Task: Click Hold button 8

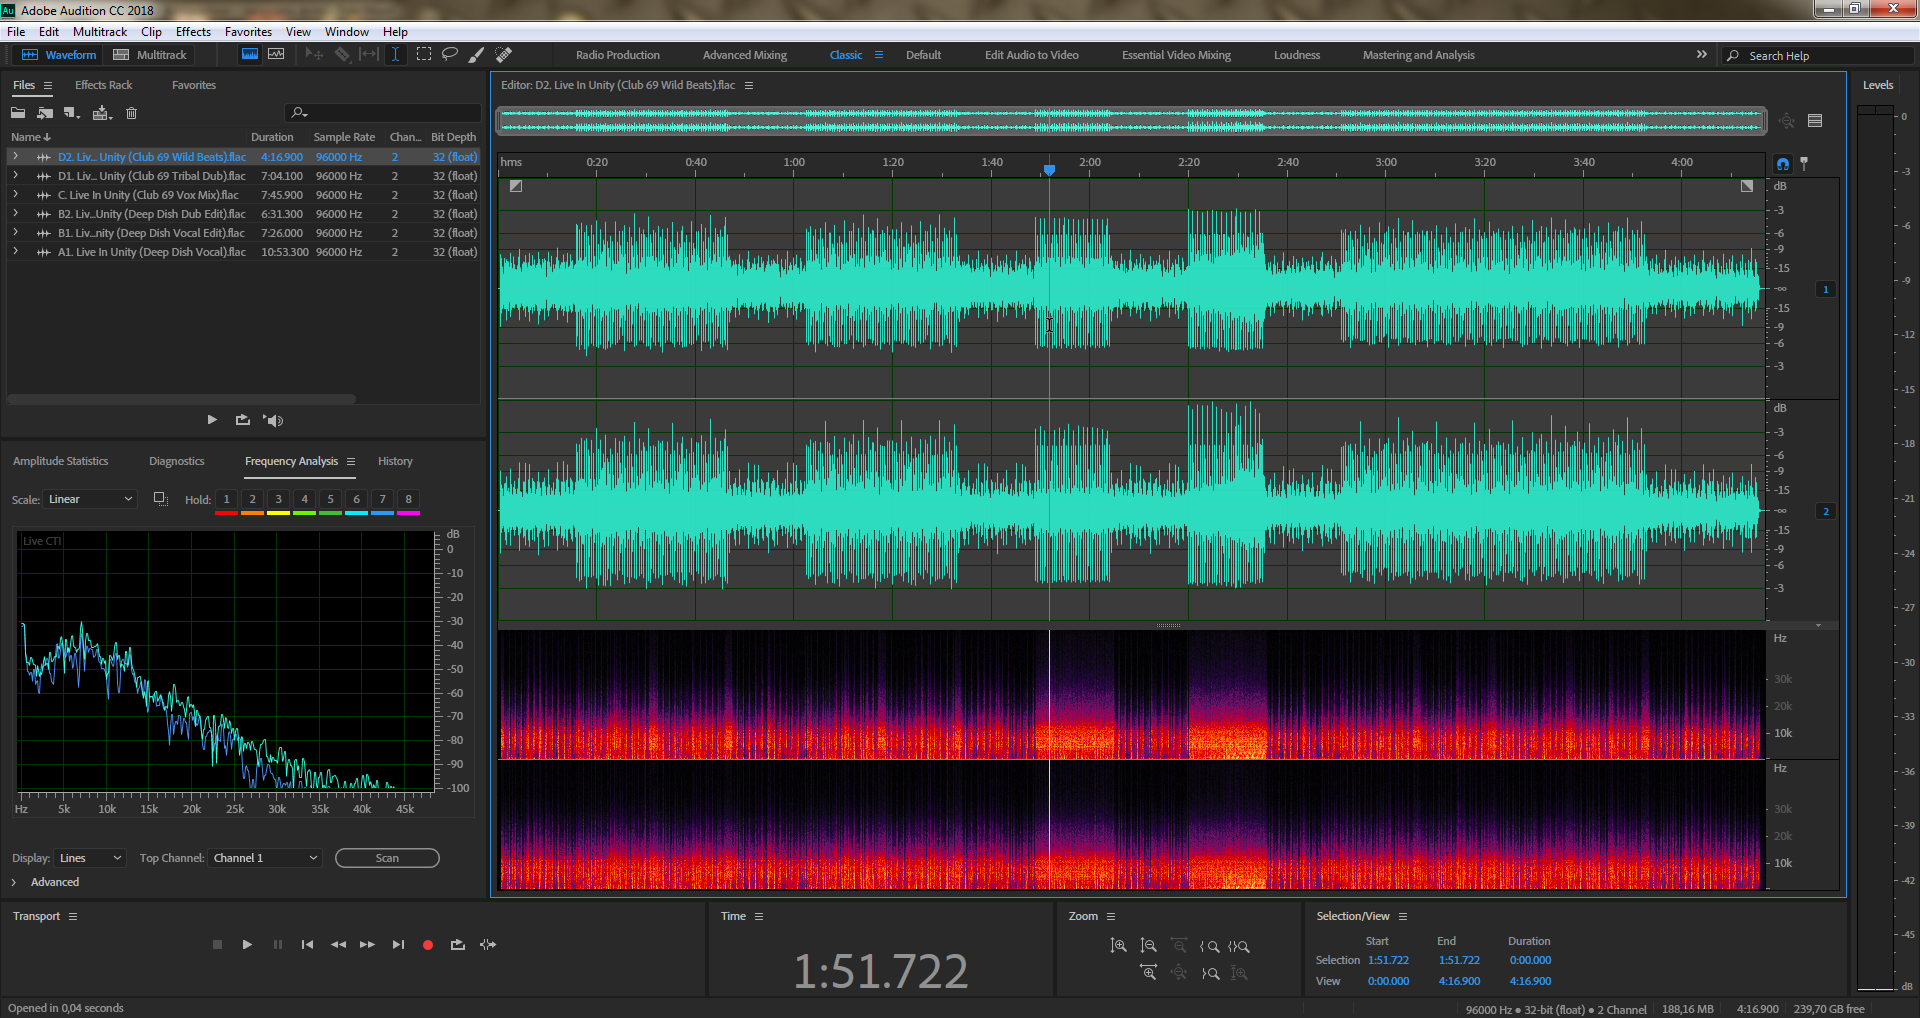Action: click(x=408, y=499)
